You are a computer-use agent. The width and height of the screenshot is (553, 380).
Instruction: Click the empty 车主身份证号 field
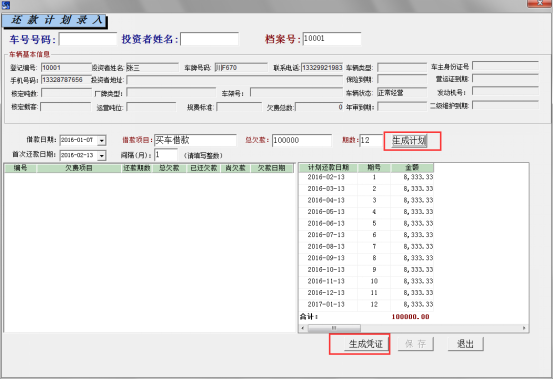pyautogui.click(x=505, y=66)
